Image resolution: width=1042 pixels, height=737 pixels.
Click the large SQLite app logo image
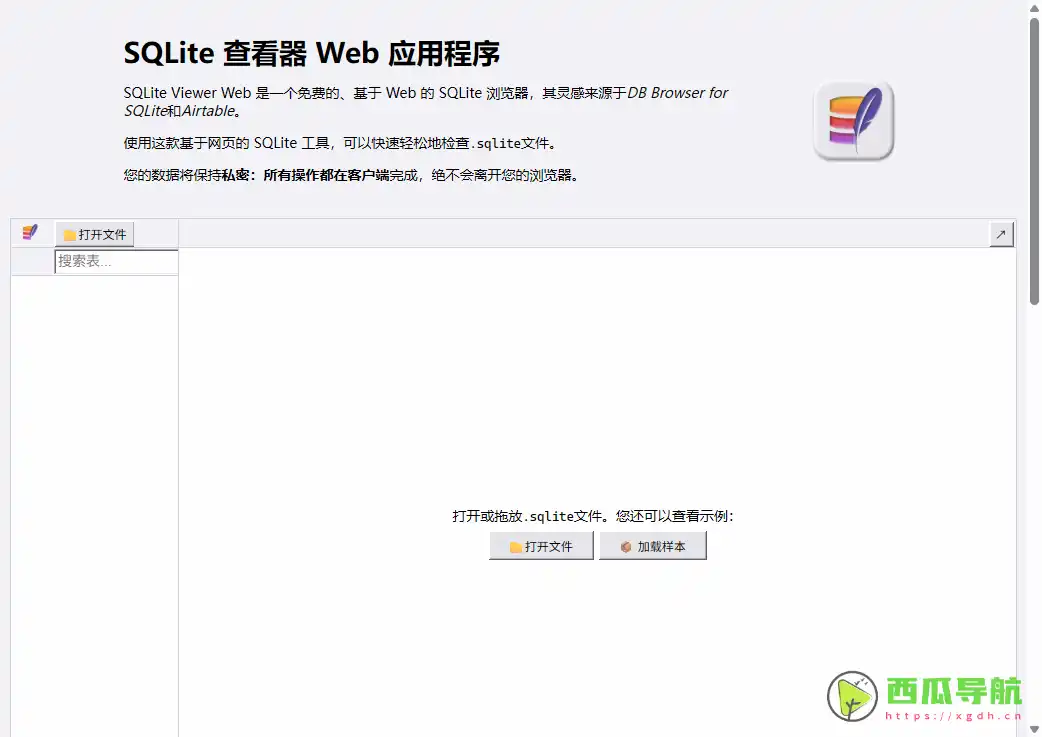point(853,119)
